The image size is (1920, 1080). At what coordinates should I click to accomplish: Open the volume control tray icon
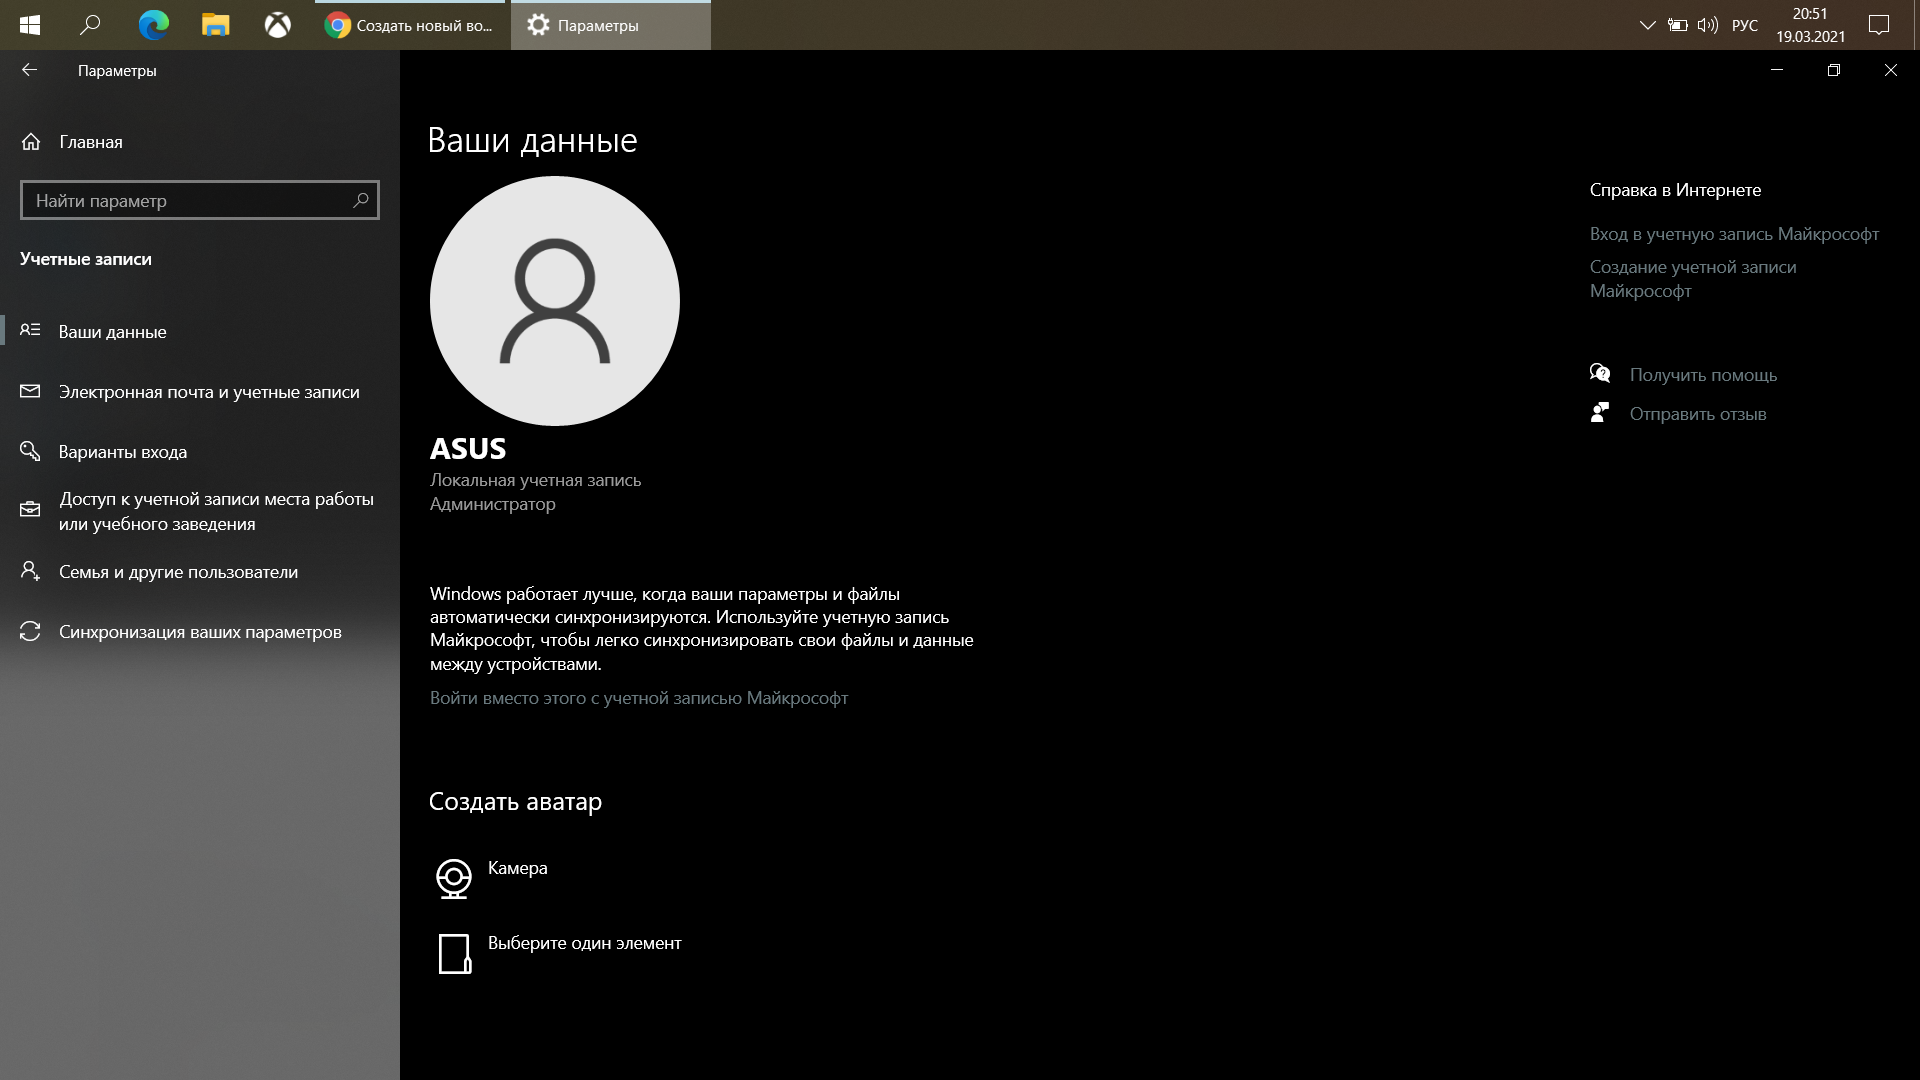(x=1708, y=26)
